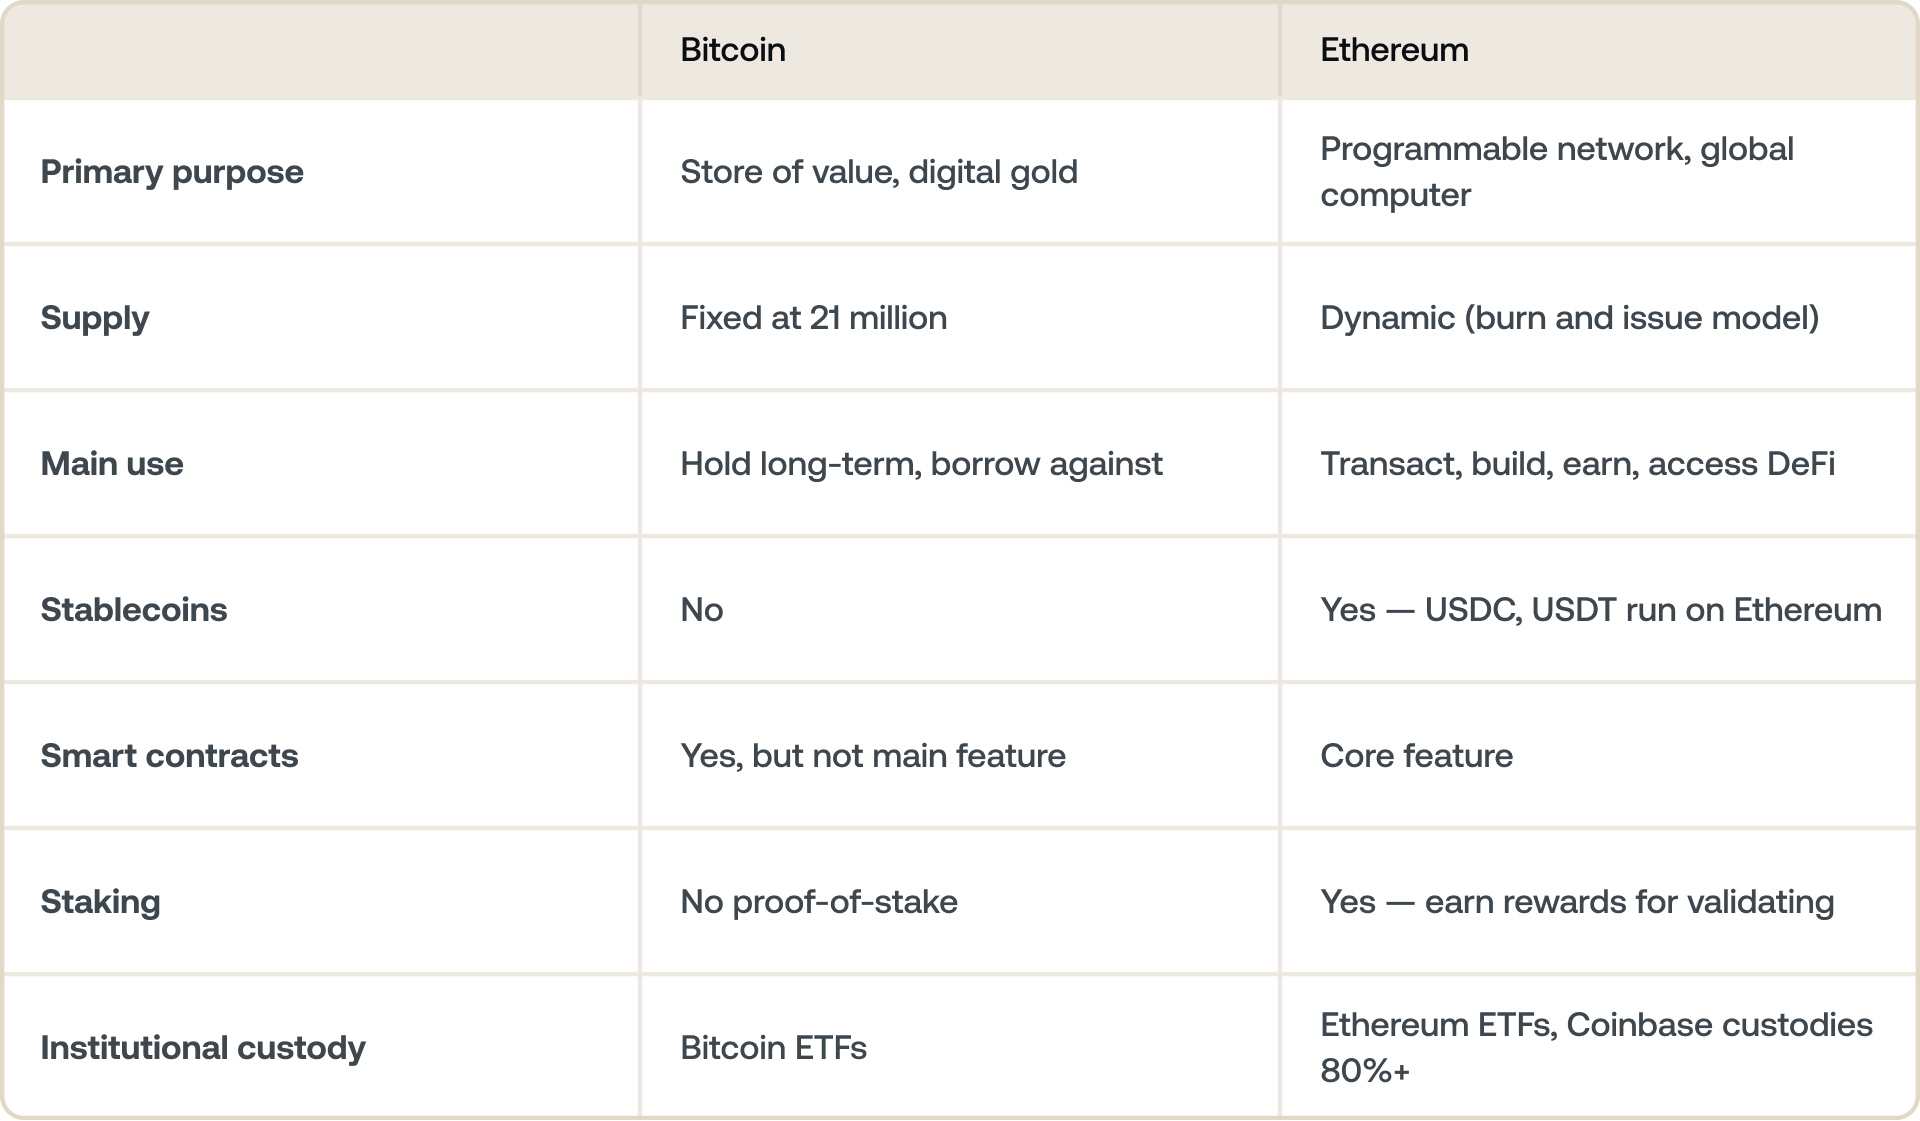Click the 'Bitcoin ETFs' cell
This screenshot has height=1121, width=1920.
click(x=773, y=1048)
